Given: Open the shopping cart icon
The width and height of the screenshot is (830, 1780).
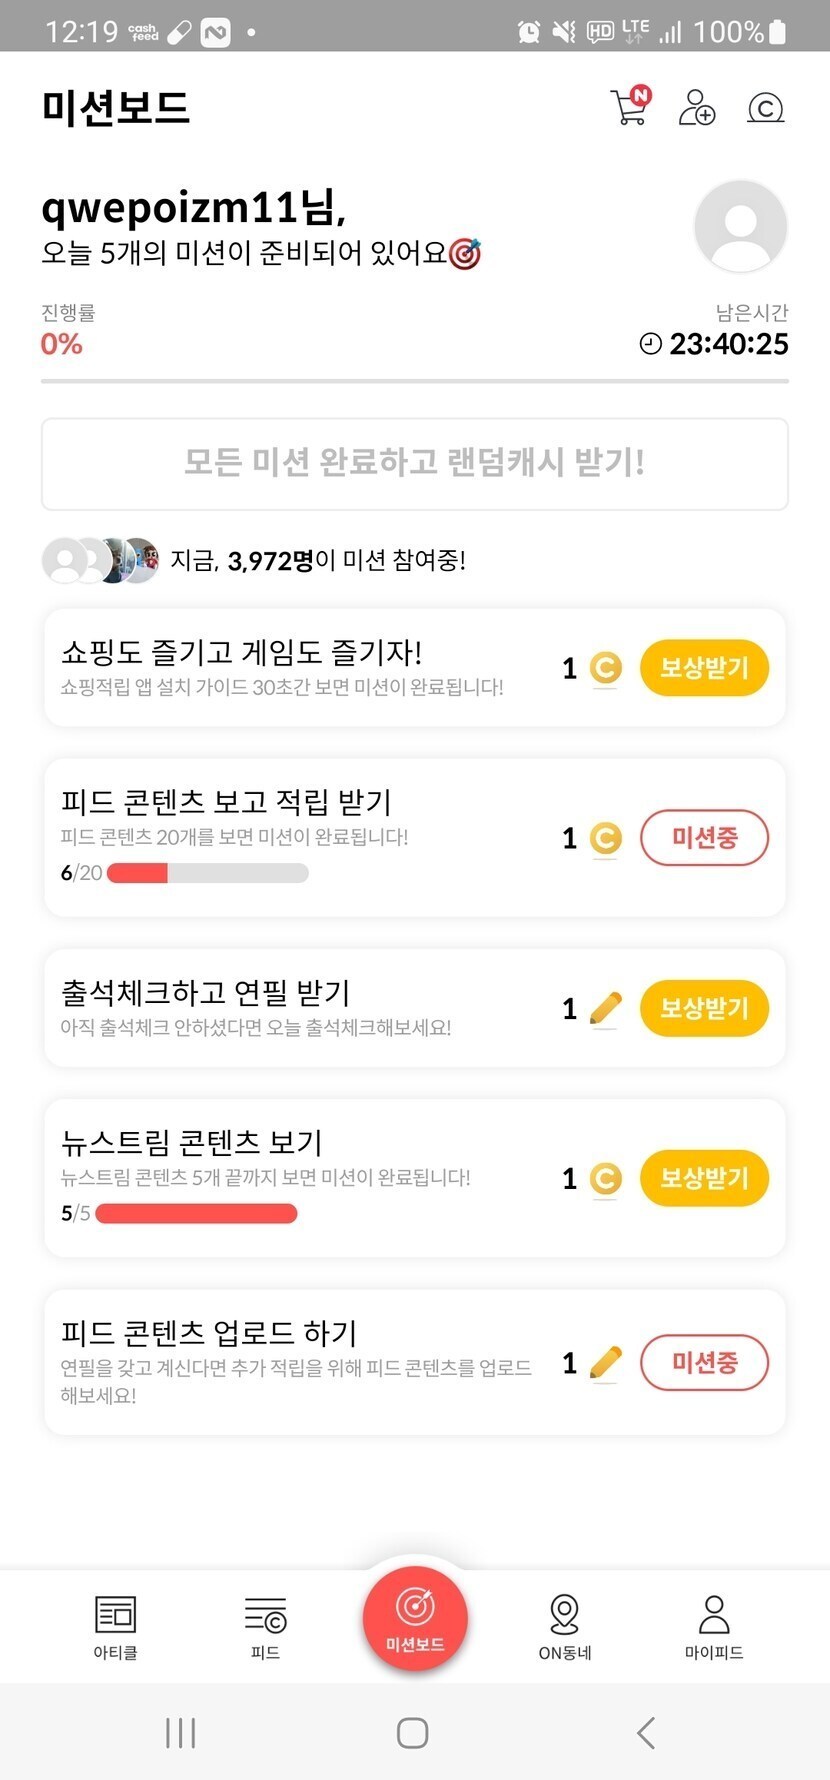Looking at the screenshot, I should tap(630, 107).
